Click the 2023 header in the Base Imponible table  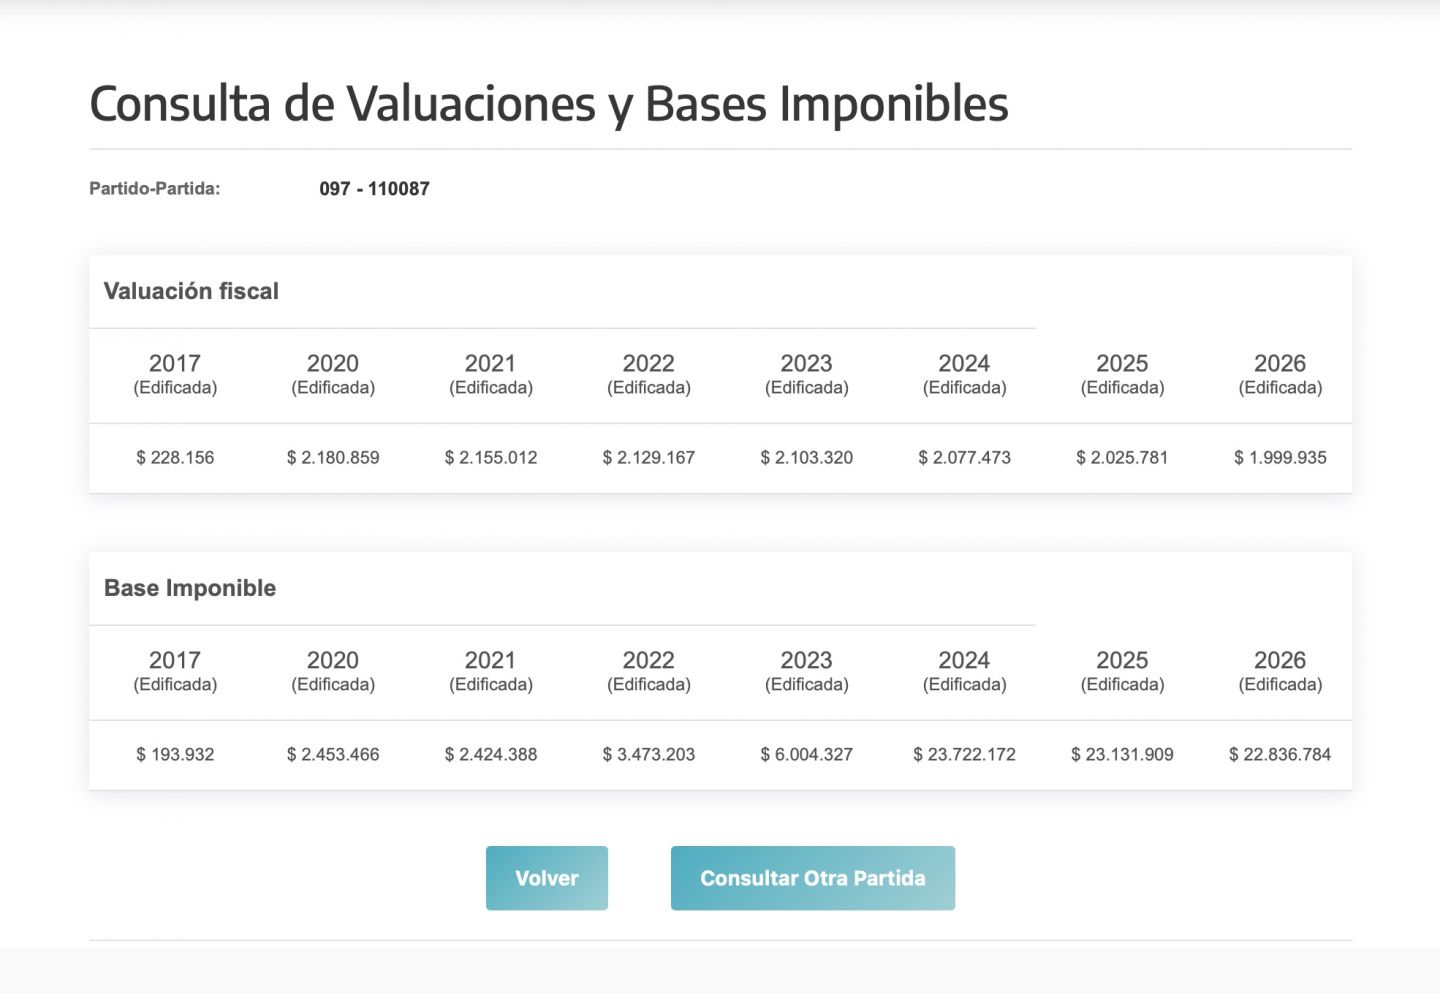806,670
